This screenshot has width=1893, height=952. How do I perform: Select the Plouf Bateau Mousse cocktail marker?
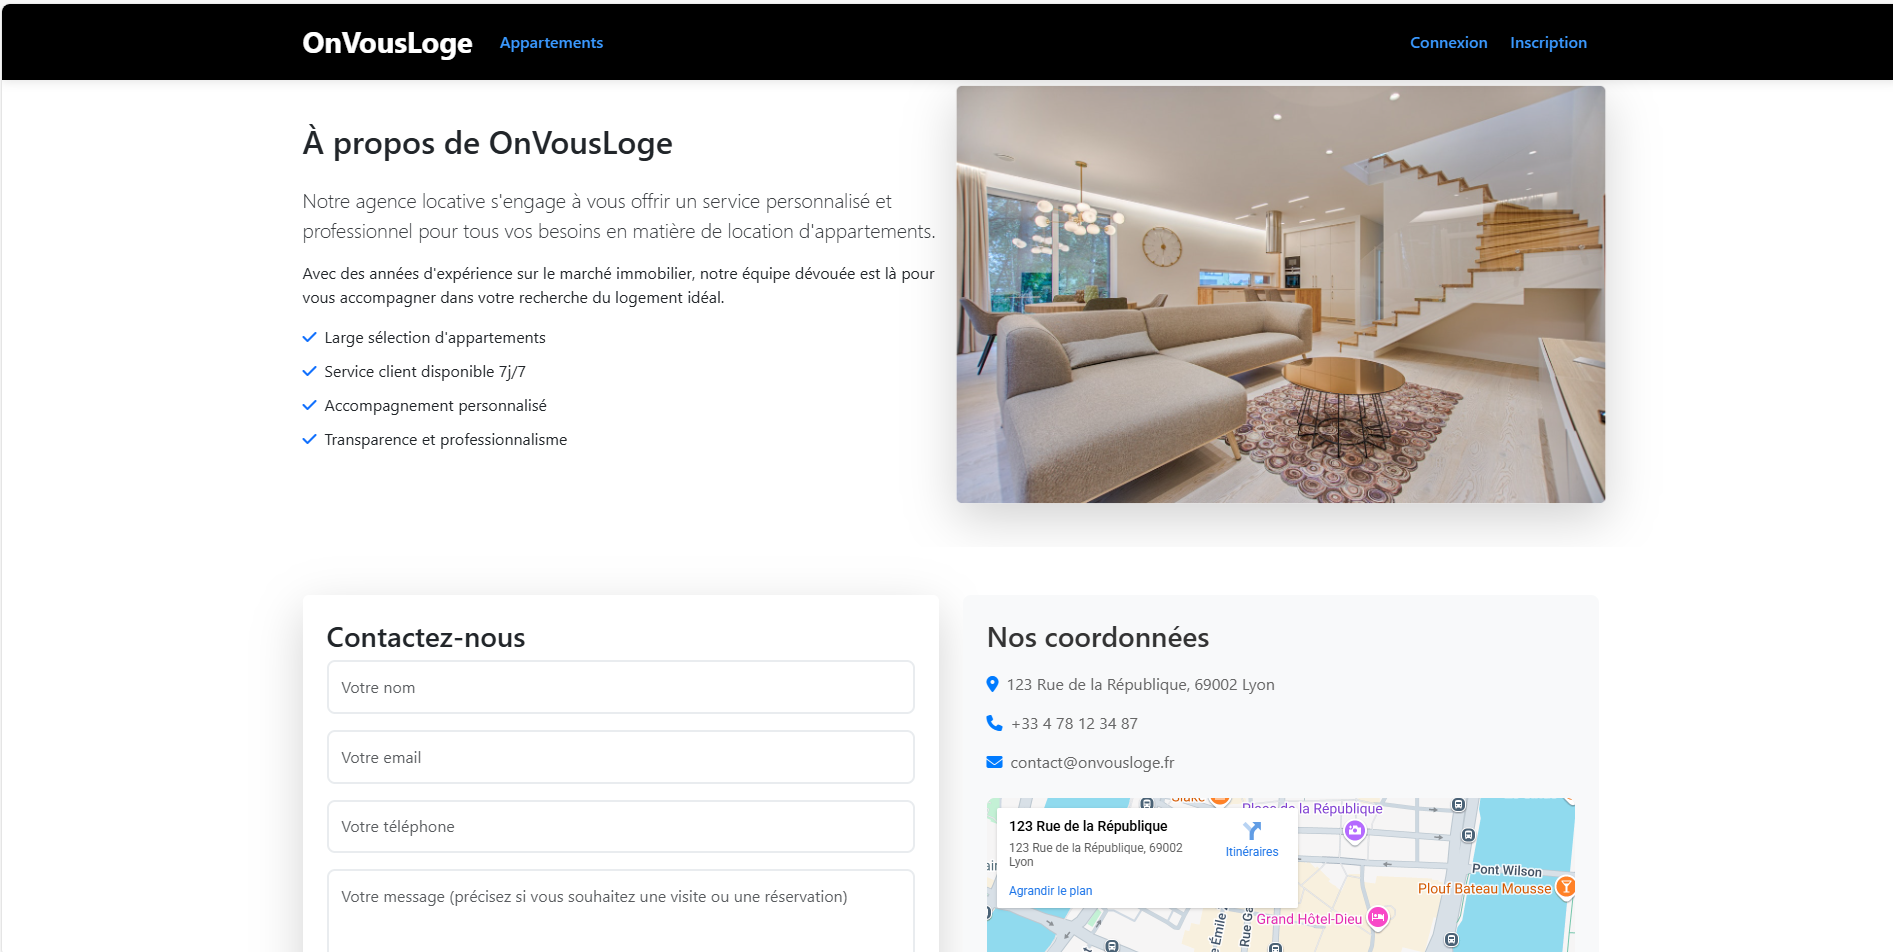click(1565, 887)
